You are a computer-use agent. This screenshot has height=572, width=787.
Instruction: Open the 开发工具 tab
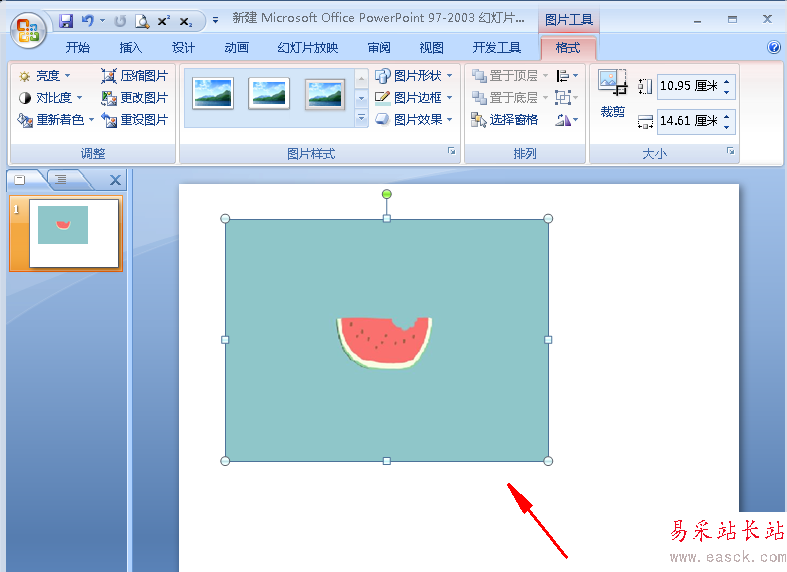click(496, 48)
